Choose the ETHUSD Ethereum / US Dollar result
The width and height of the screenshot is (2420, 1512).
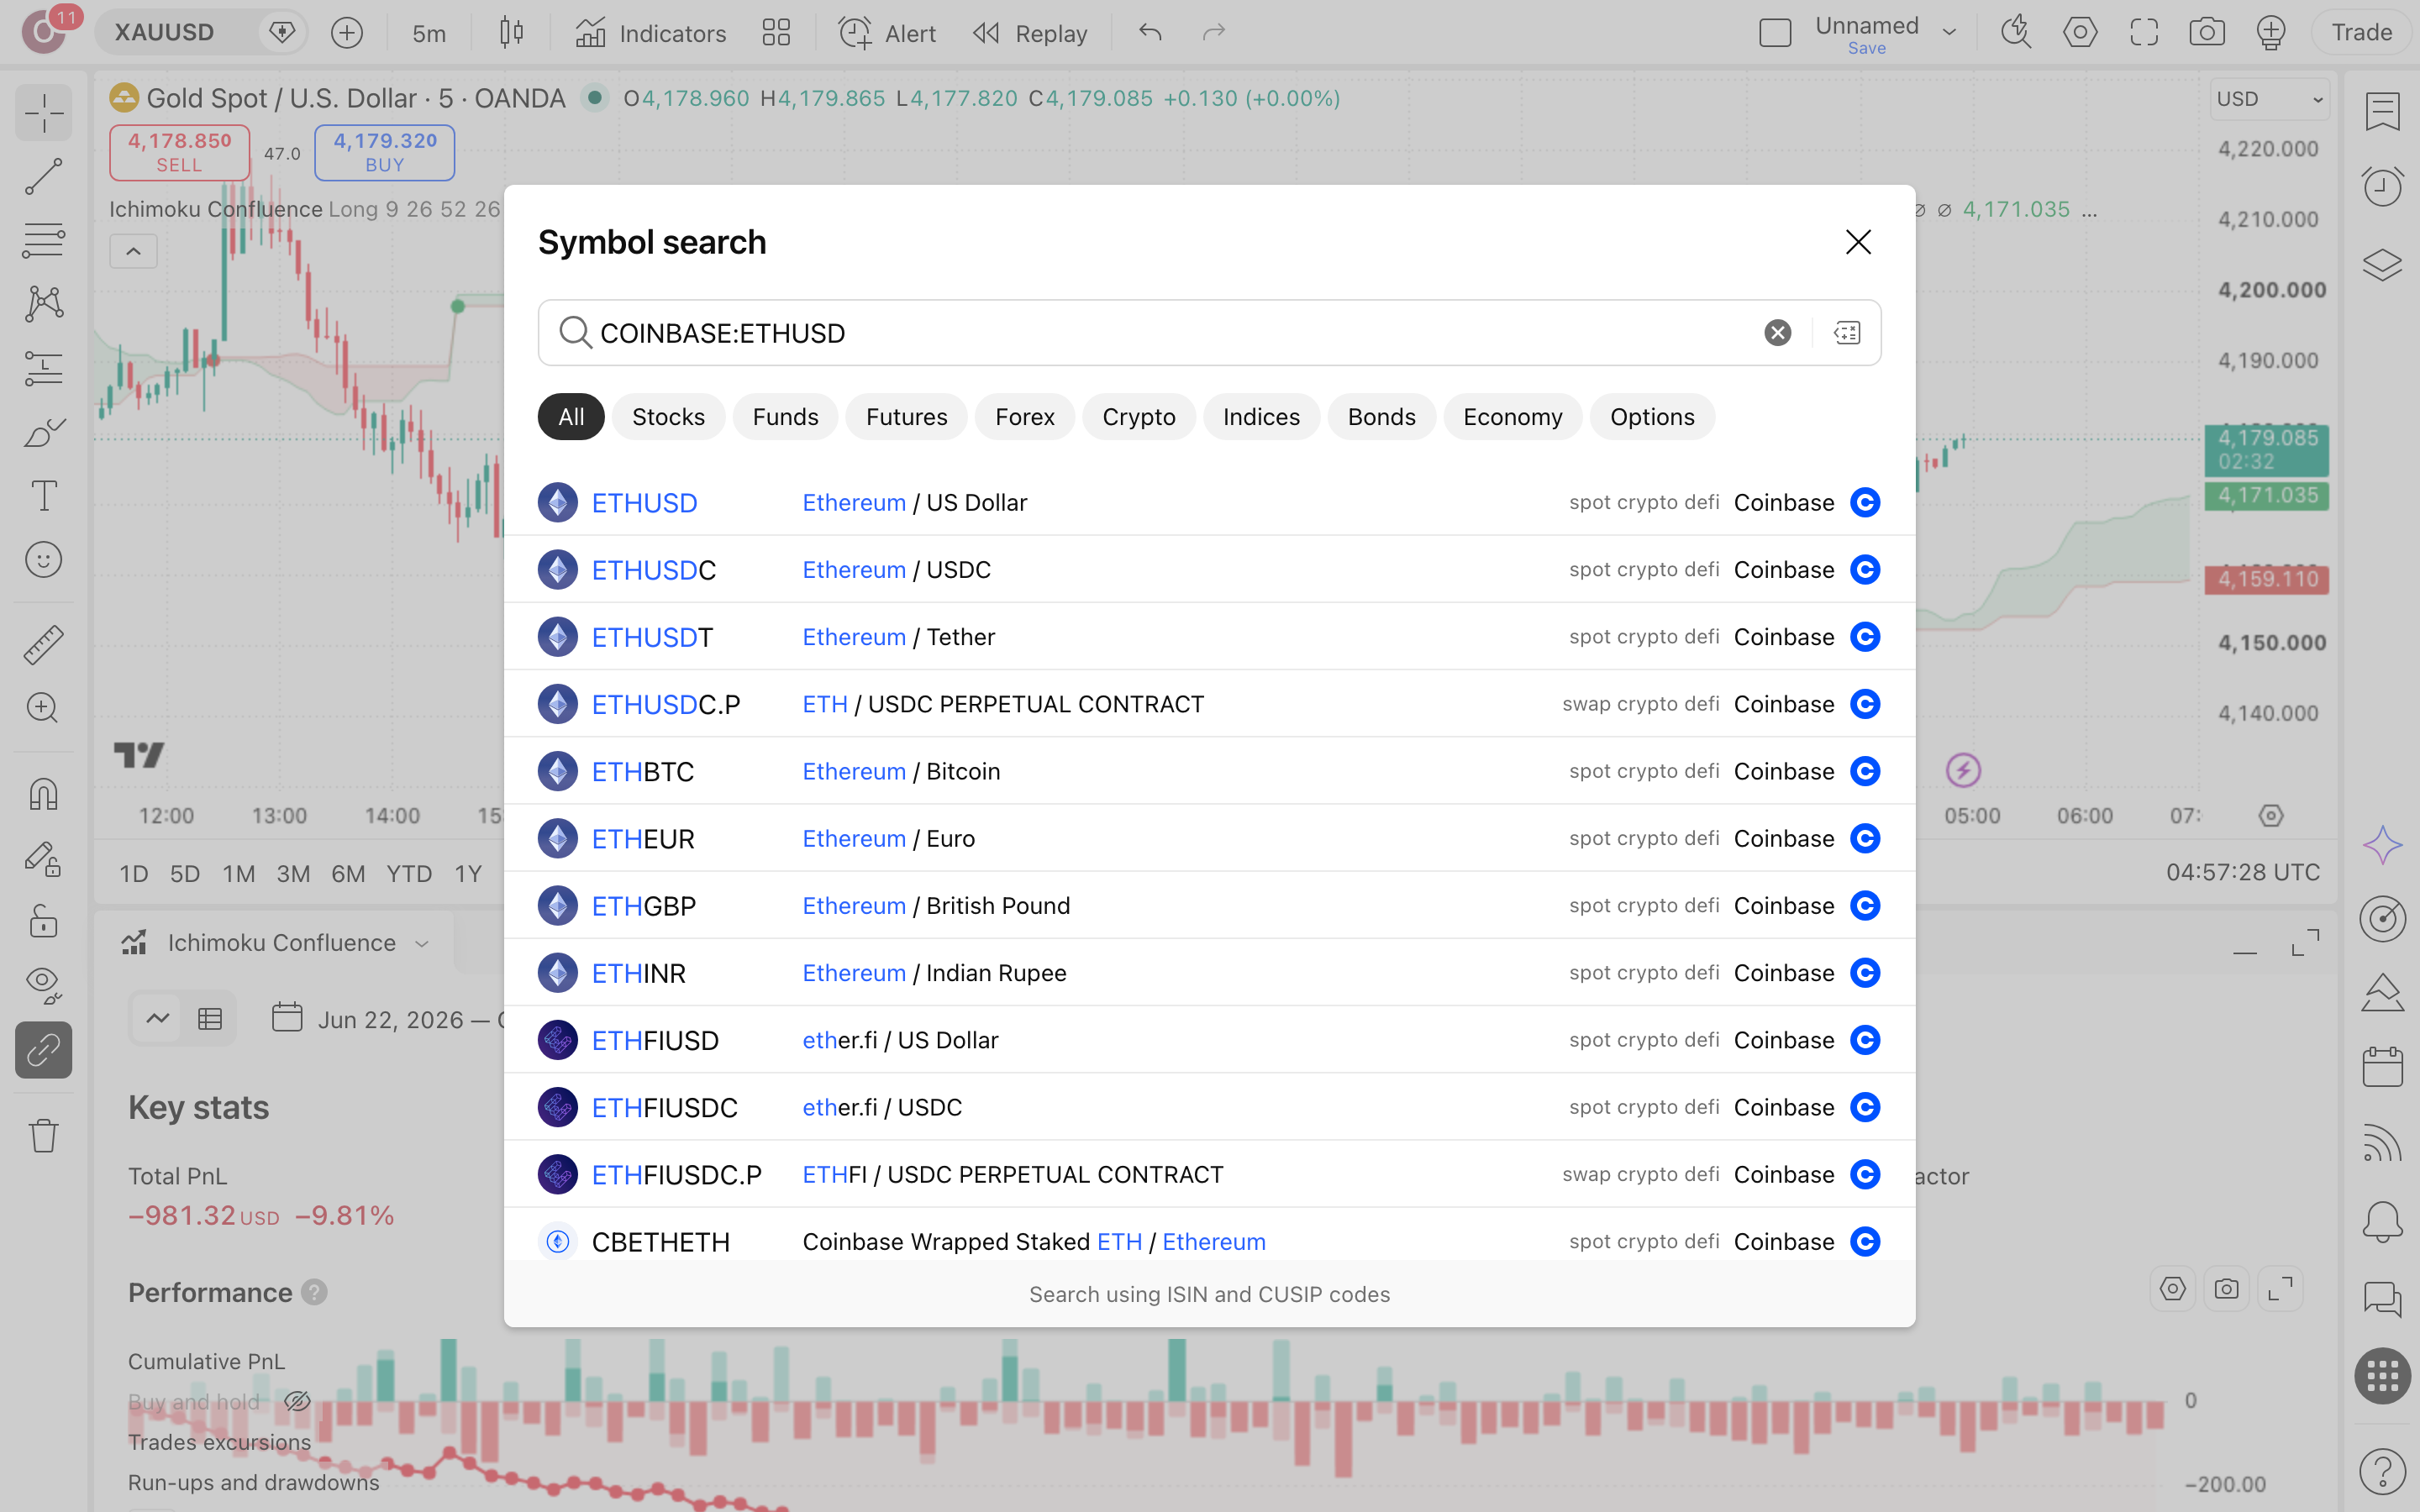pyautogui.click(x=1210, y=502)
